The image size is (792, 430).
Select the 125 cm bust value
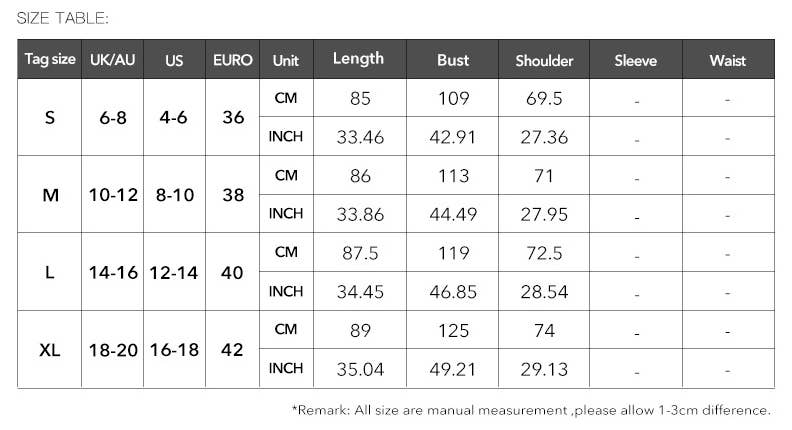[453, 331]
